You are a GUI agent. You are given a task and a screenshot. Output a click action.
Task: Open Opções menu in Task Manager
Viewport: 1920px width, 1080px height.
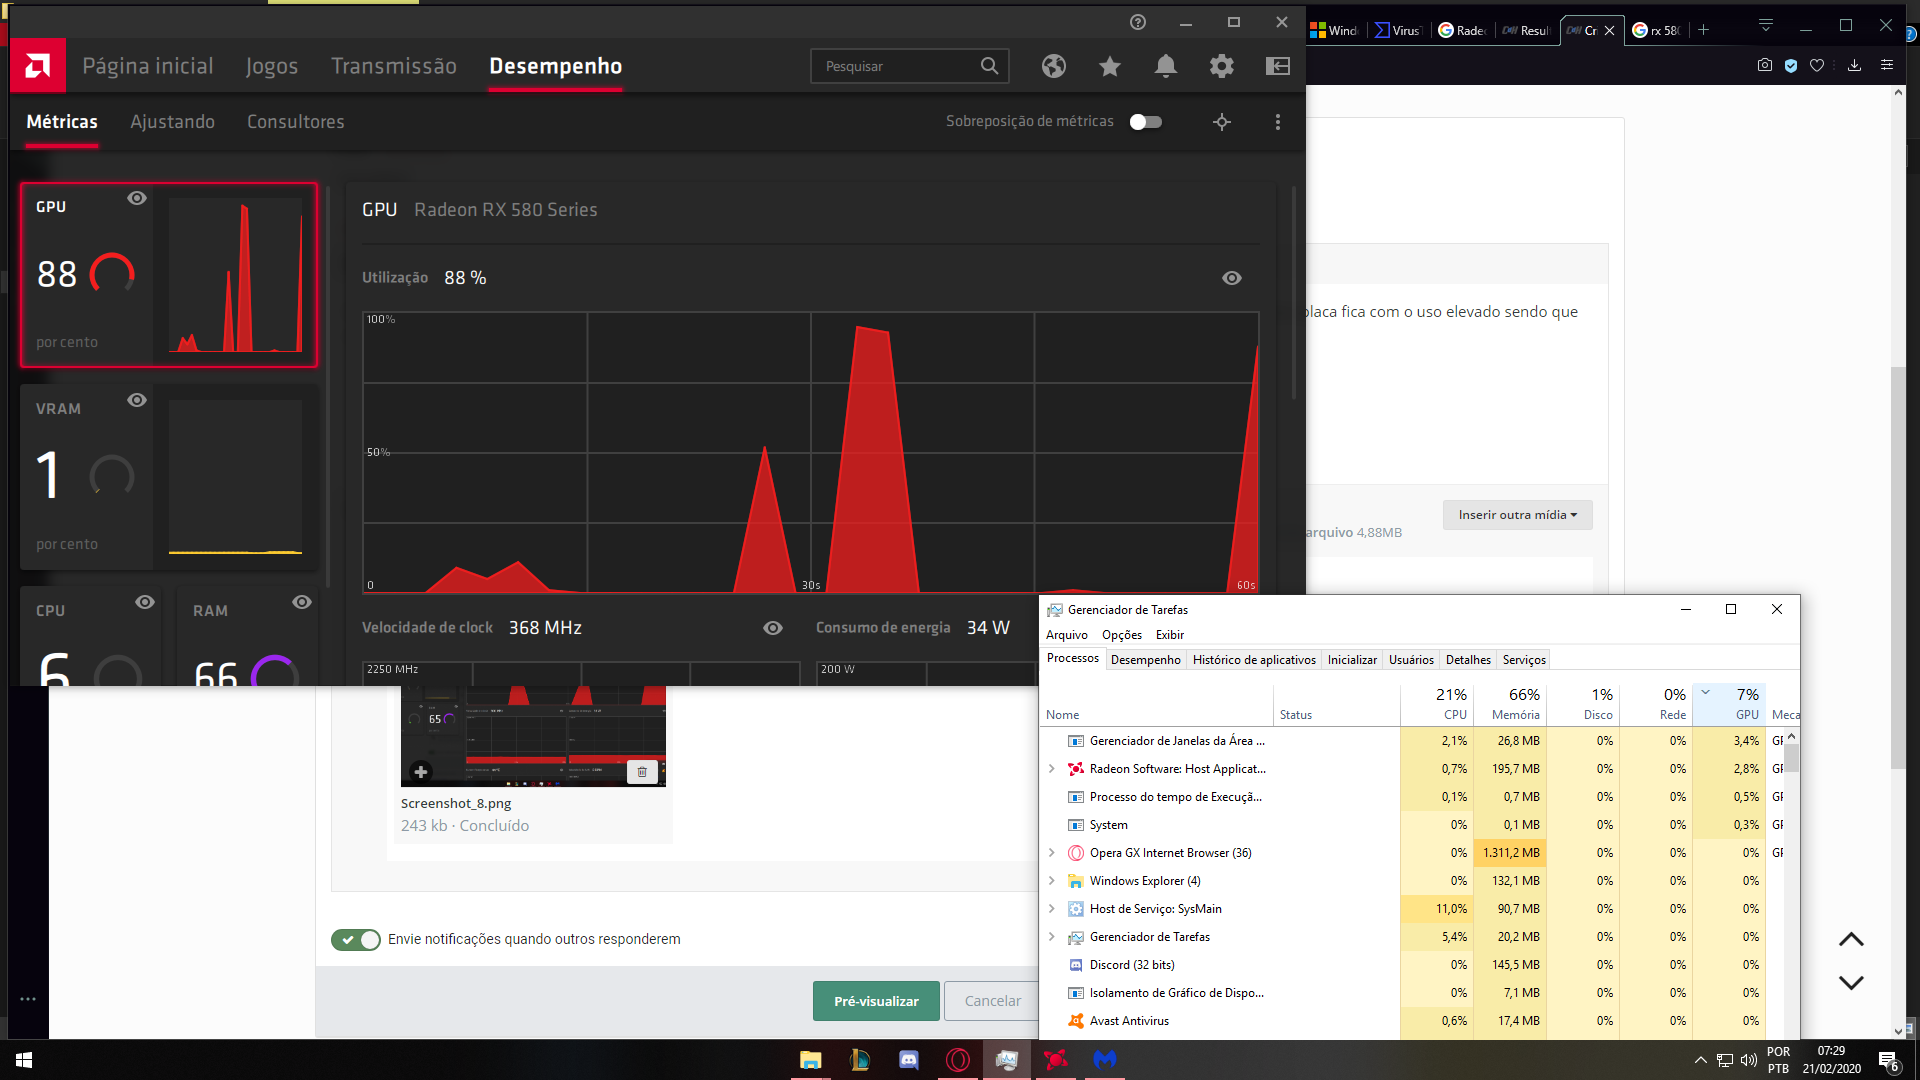[1122, 635]
